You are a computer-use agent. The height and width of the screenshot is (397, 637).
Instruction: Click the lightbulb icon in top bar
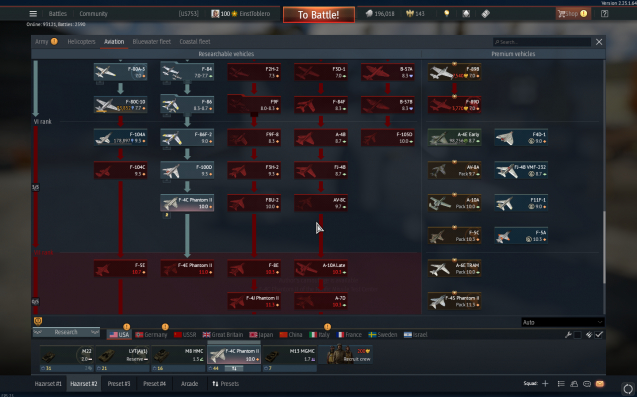(x=446, y=14)
